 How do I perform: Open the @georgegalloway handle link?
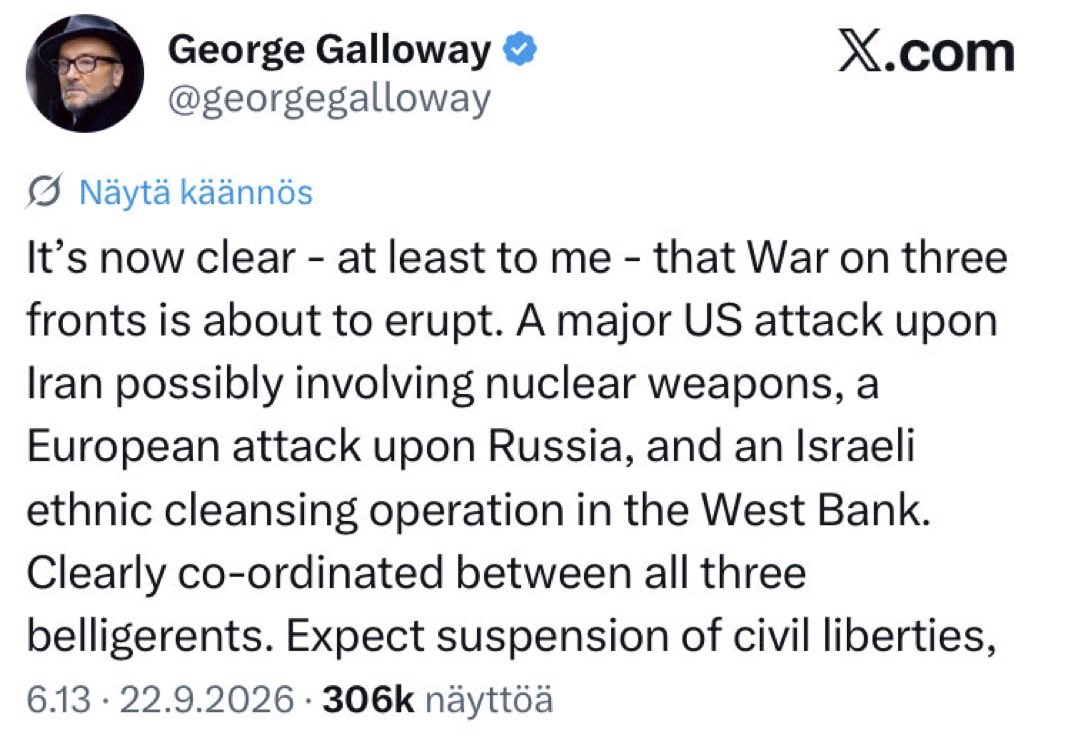pyautogui.click(x=329, y=100)
